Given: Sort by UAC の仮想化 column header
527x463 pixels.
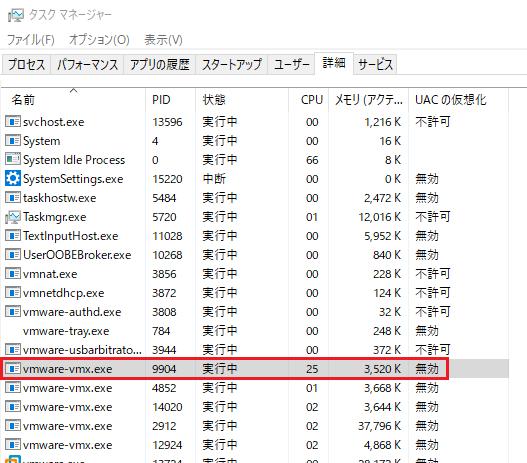Looking at the screenshot, I should [458, 100].
